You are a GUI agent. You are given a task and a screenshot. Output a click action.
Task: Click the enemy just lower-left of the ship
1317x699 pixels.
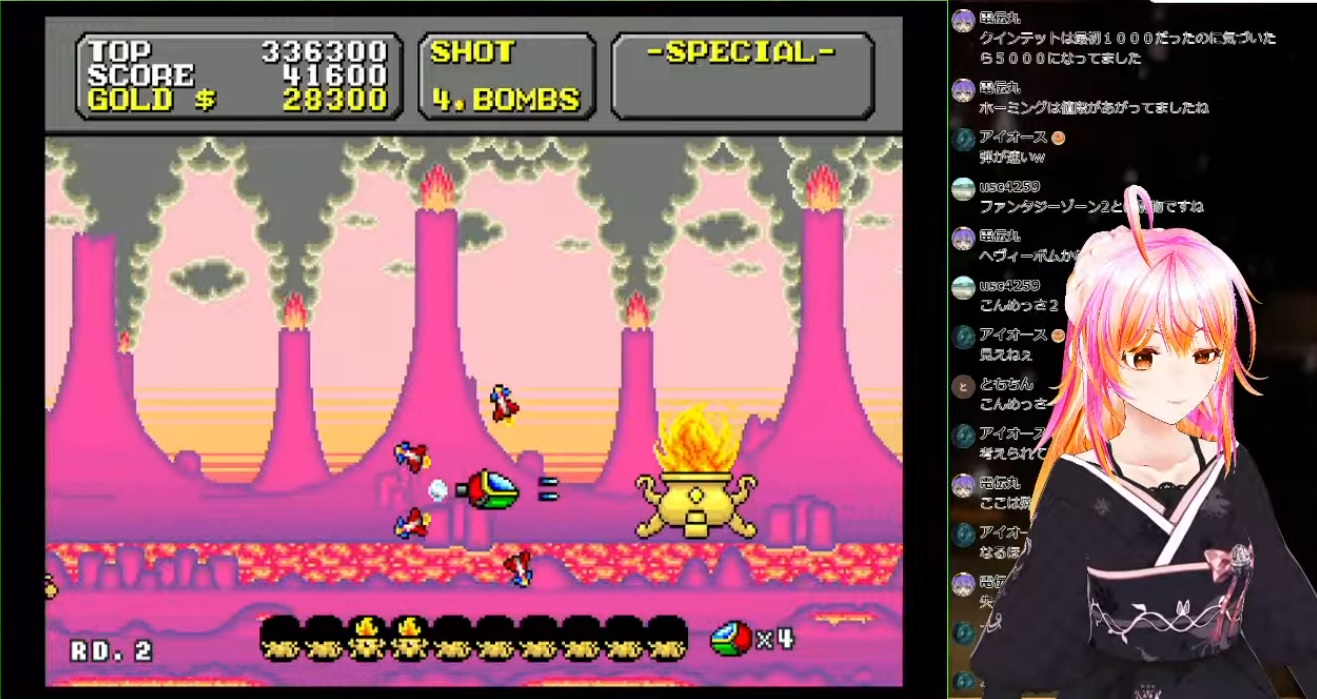(x=412, y=523)
